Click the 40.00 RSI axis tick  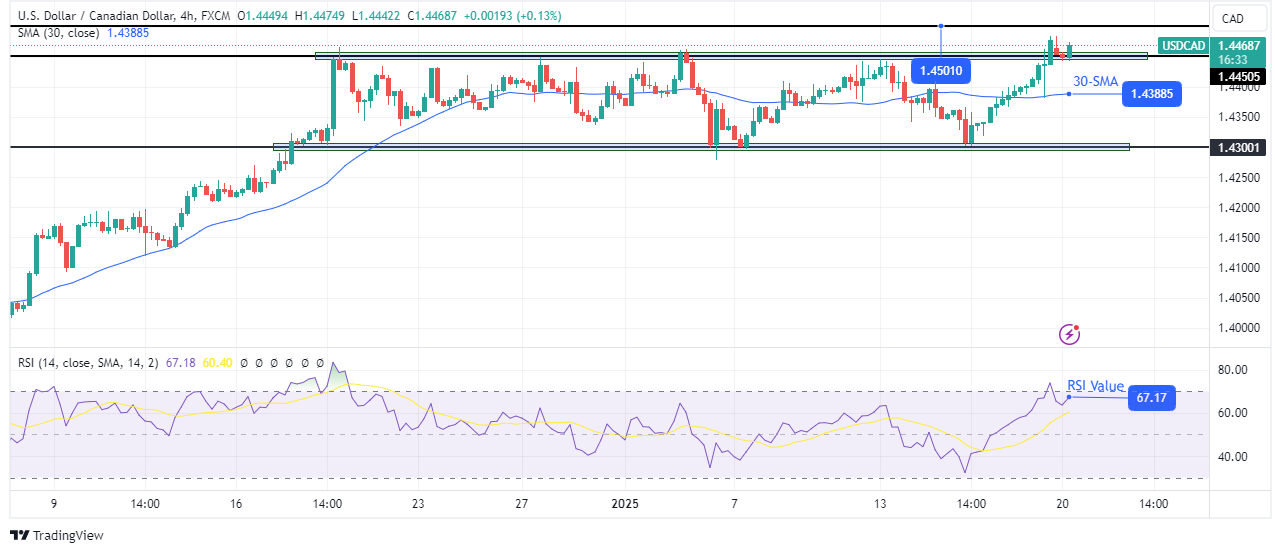(1232, 456)
